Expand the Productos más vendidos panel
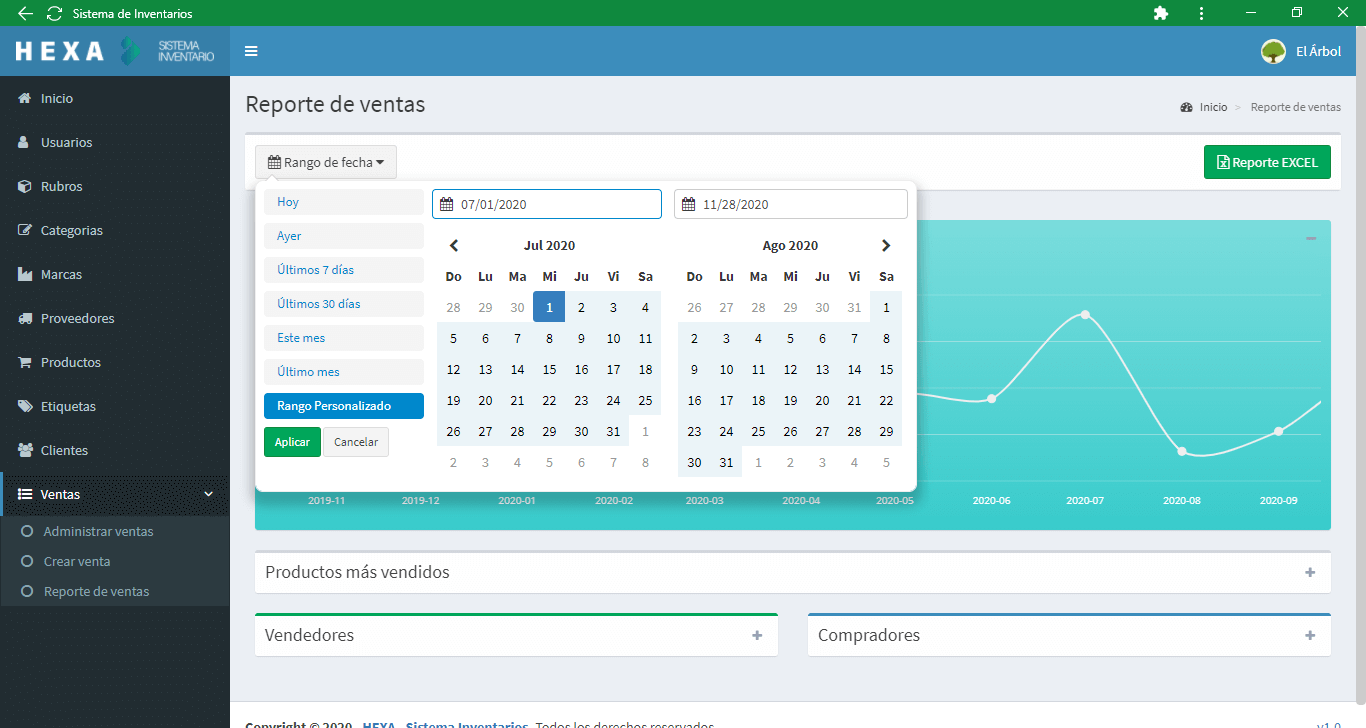The width and height of the screenshot is (1366, 728). point(1310,573)
